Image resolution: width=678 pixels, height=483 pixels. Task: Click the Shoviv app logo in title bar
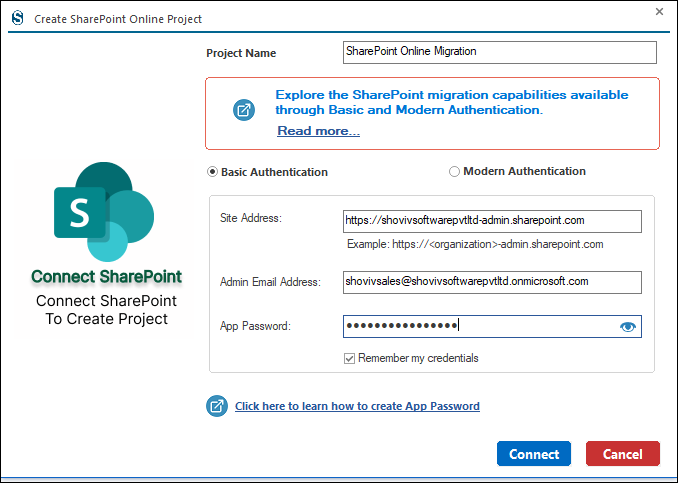(17, 18)
